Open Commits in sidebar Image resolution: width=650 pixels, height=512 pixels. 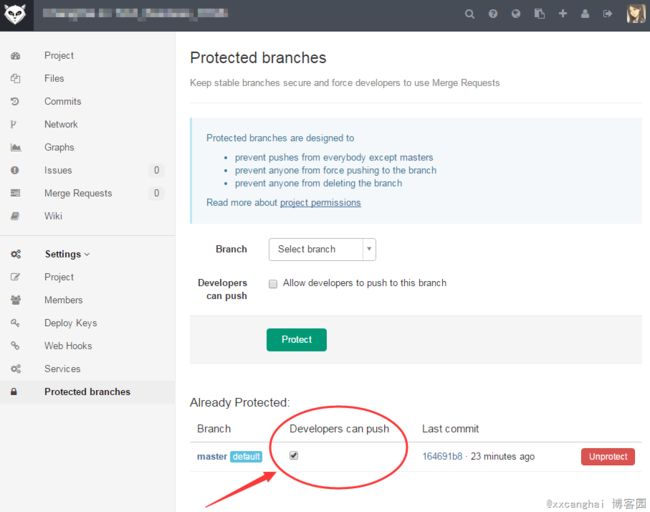point(63,101)
